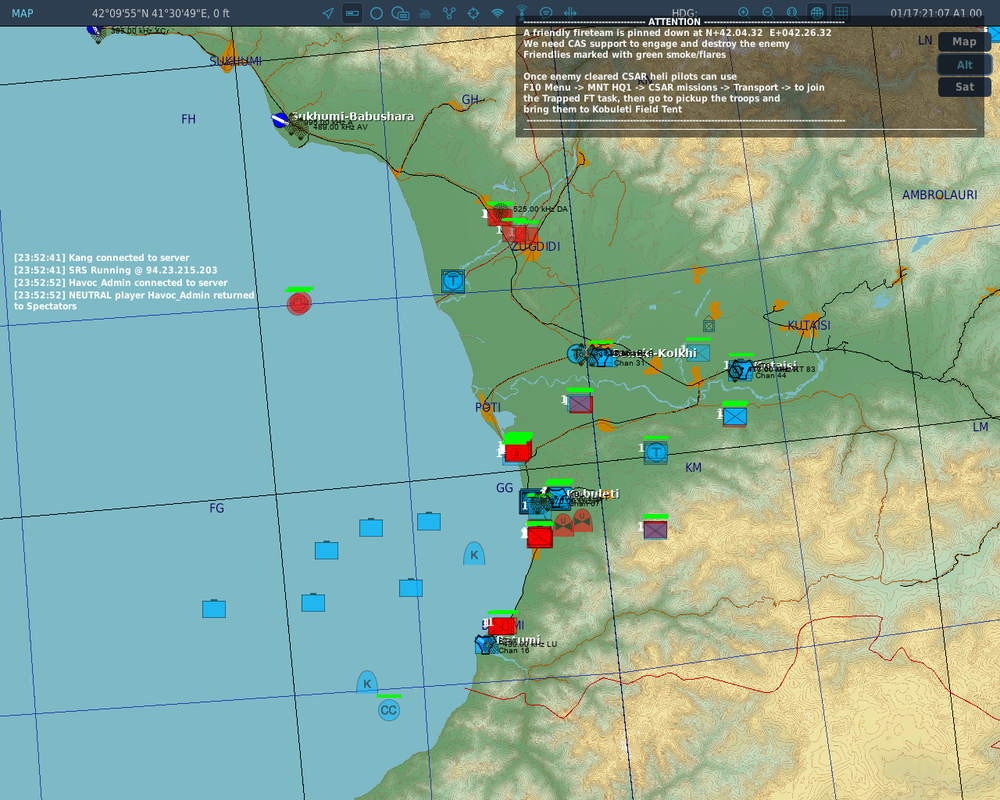Select K marker off the Kobuleti coast
This screenshot has height=800, width=1000.
(x=474, y=554)
